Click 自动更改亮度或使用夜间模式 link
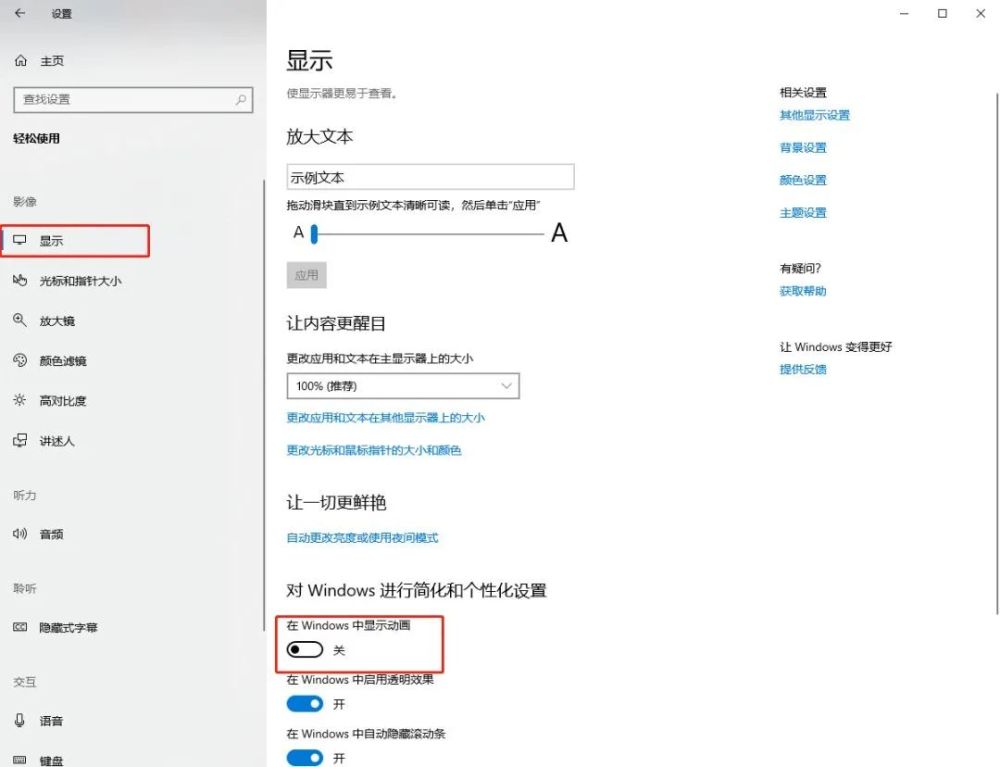Image resolution: width=1000 pixels, height=767 pixels. coord(362,537)
